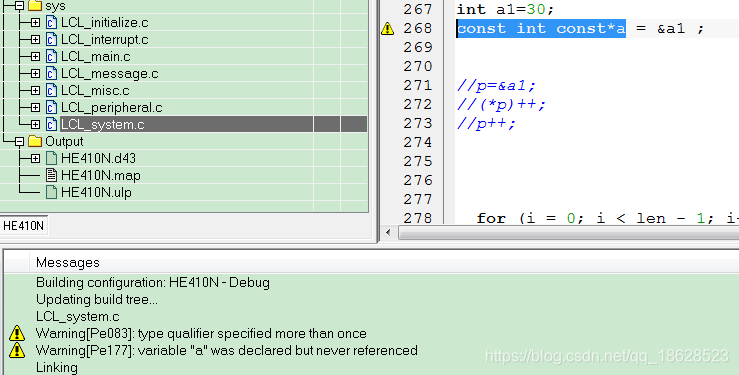This screenshot has height=375, width=739.
Task: Expand the LCL_message.c tree node
Action: coord(35,73)
